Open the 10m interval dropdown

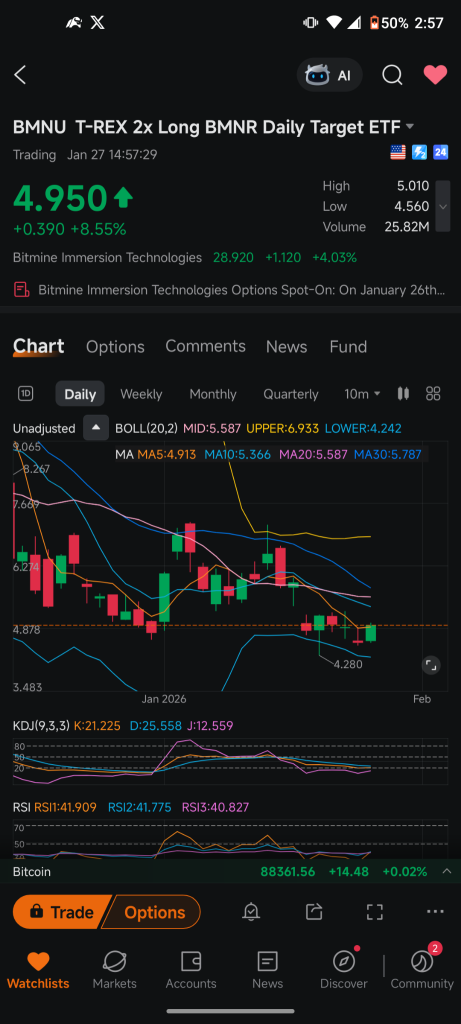point(362,394)
